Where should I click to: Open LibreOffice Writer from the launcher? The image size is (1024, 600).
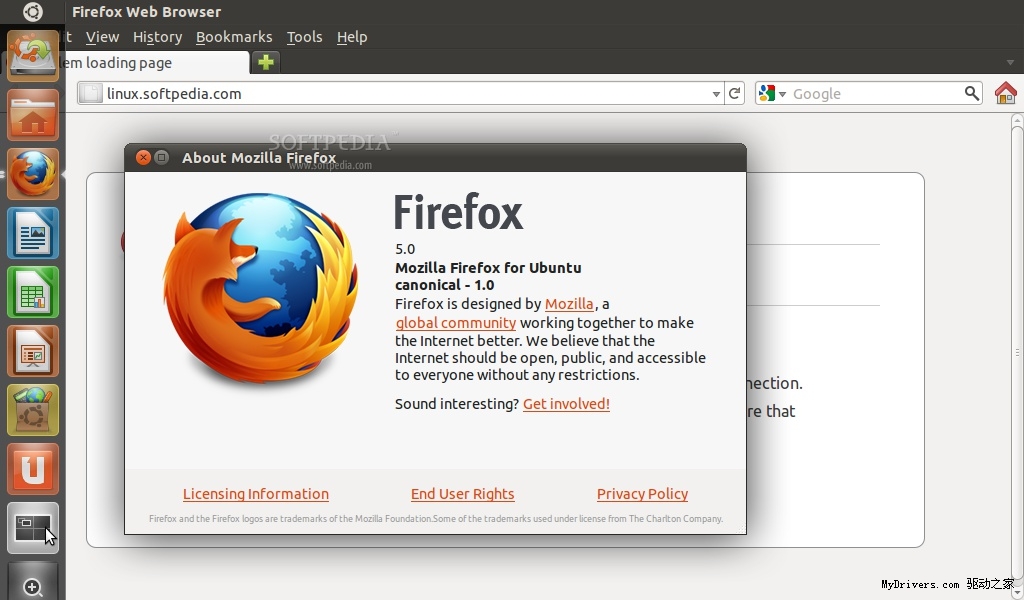click(x=33, y=233)
